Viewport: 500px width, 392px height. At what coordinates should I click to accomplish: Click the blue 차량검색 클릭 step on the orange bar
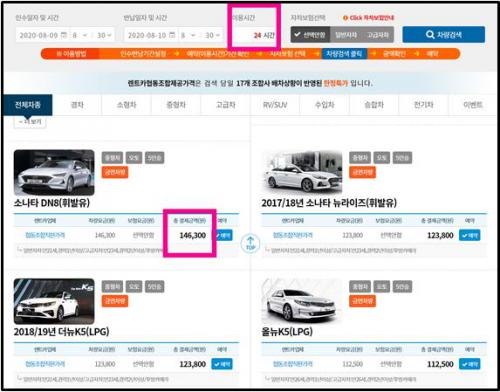pos(344,54)
